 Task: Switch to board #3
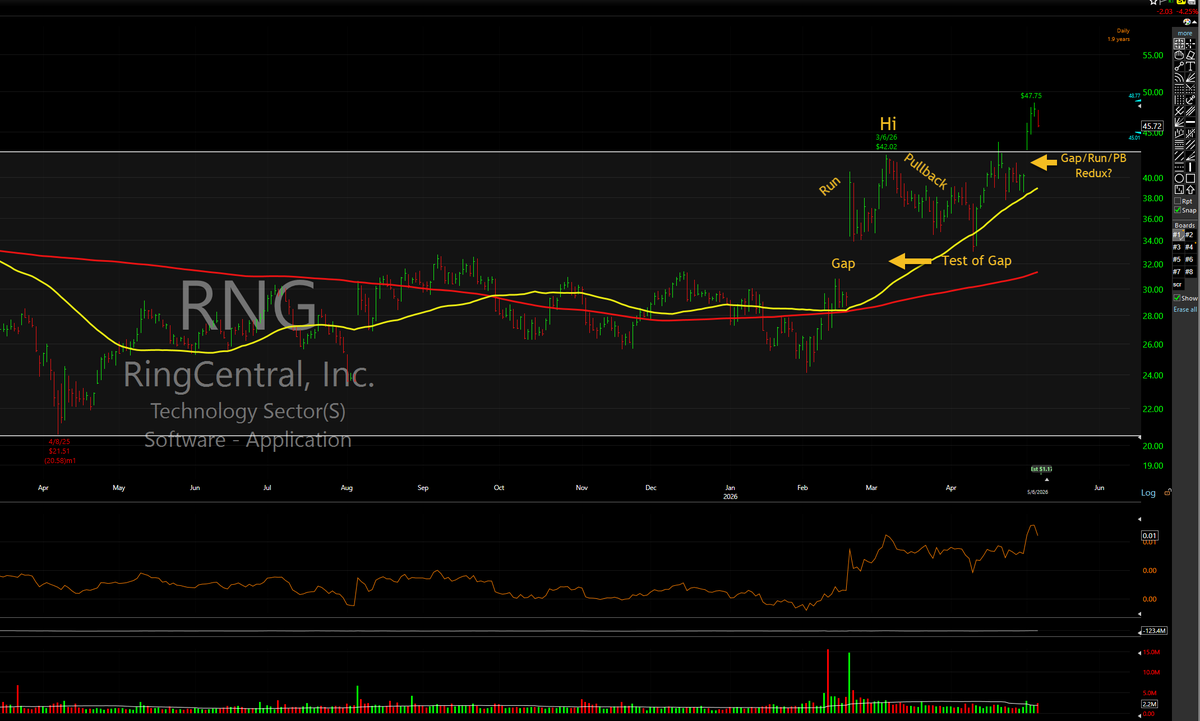point(1178,247)
